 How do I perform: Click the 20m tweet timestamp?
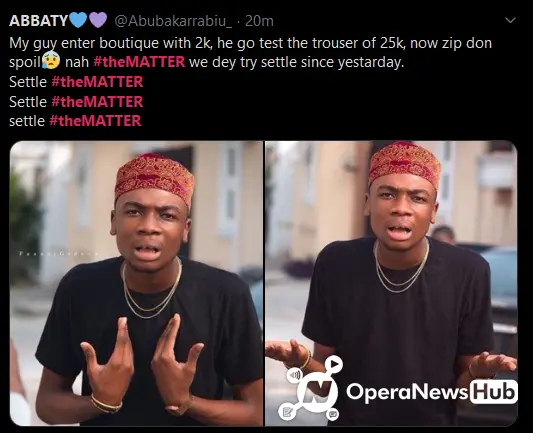click(259, 21)
